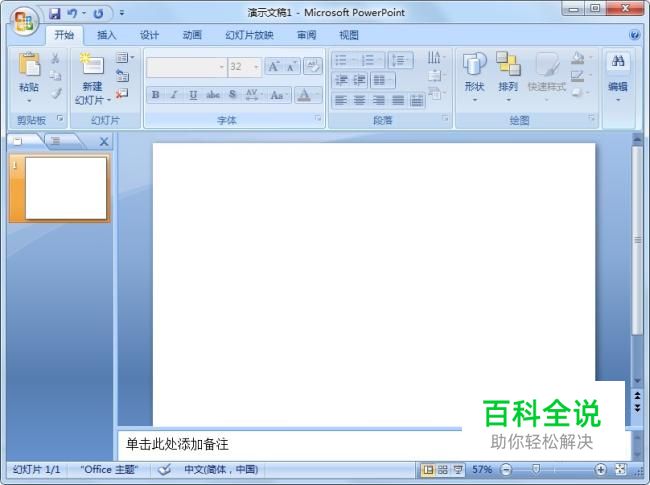Open the character spacing AV menu

(253, 95)
